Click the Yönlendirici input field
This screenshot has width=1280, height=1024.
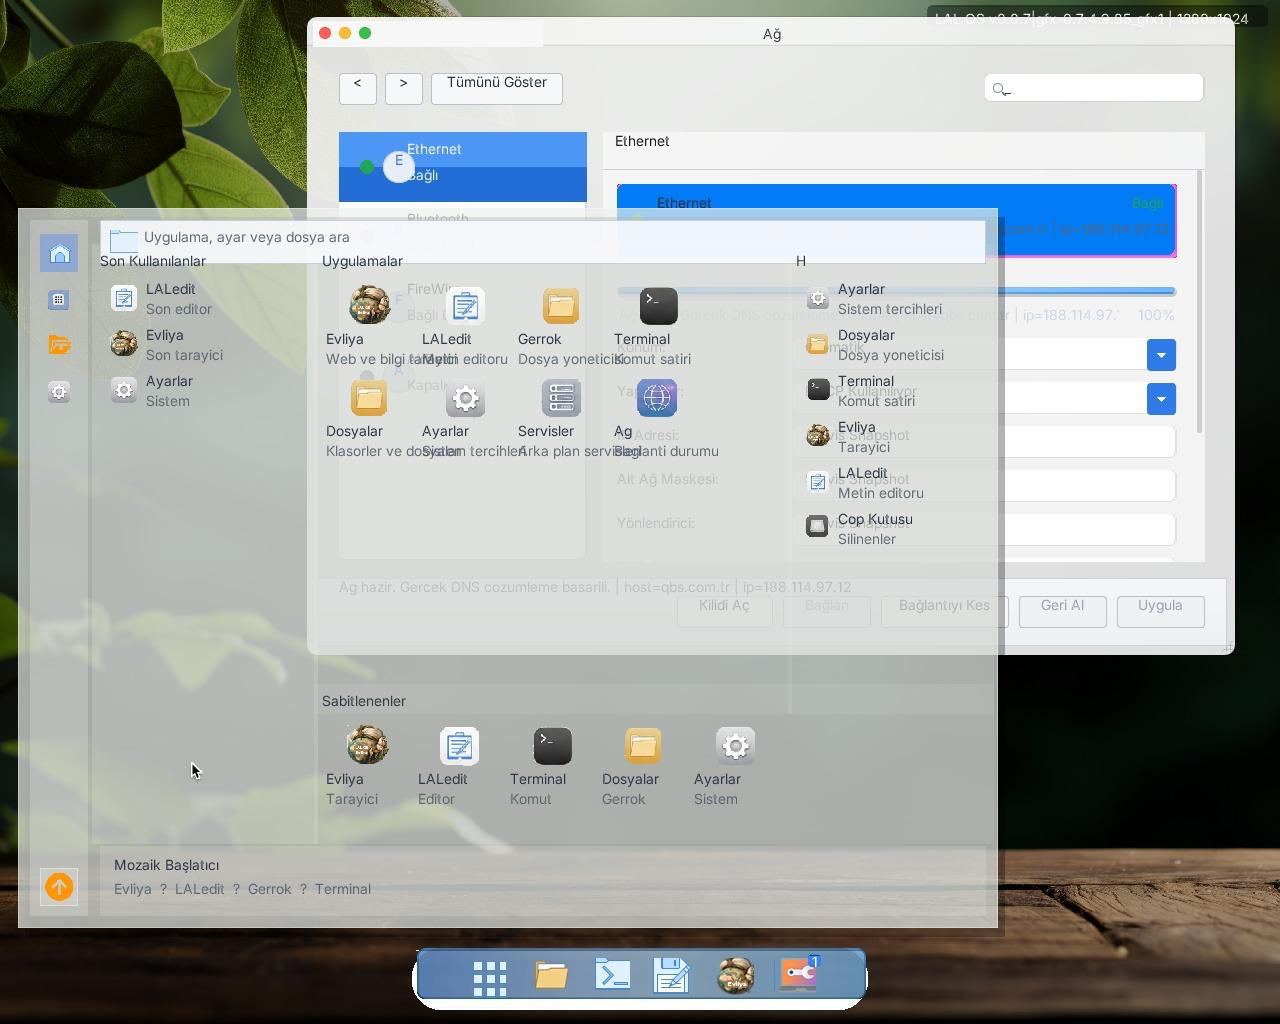tap(1000, 530)
